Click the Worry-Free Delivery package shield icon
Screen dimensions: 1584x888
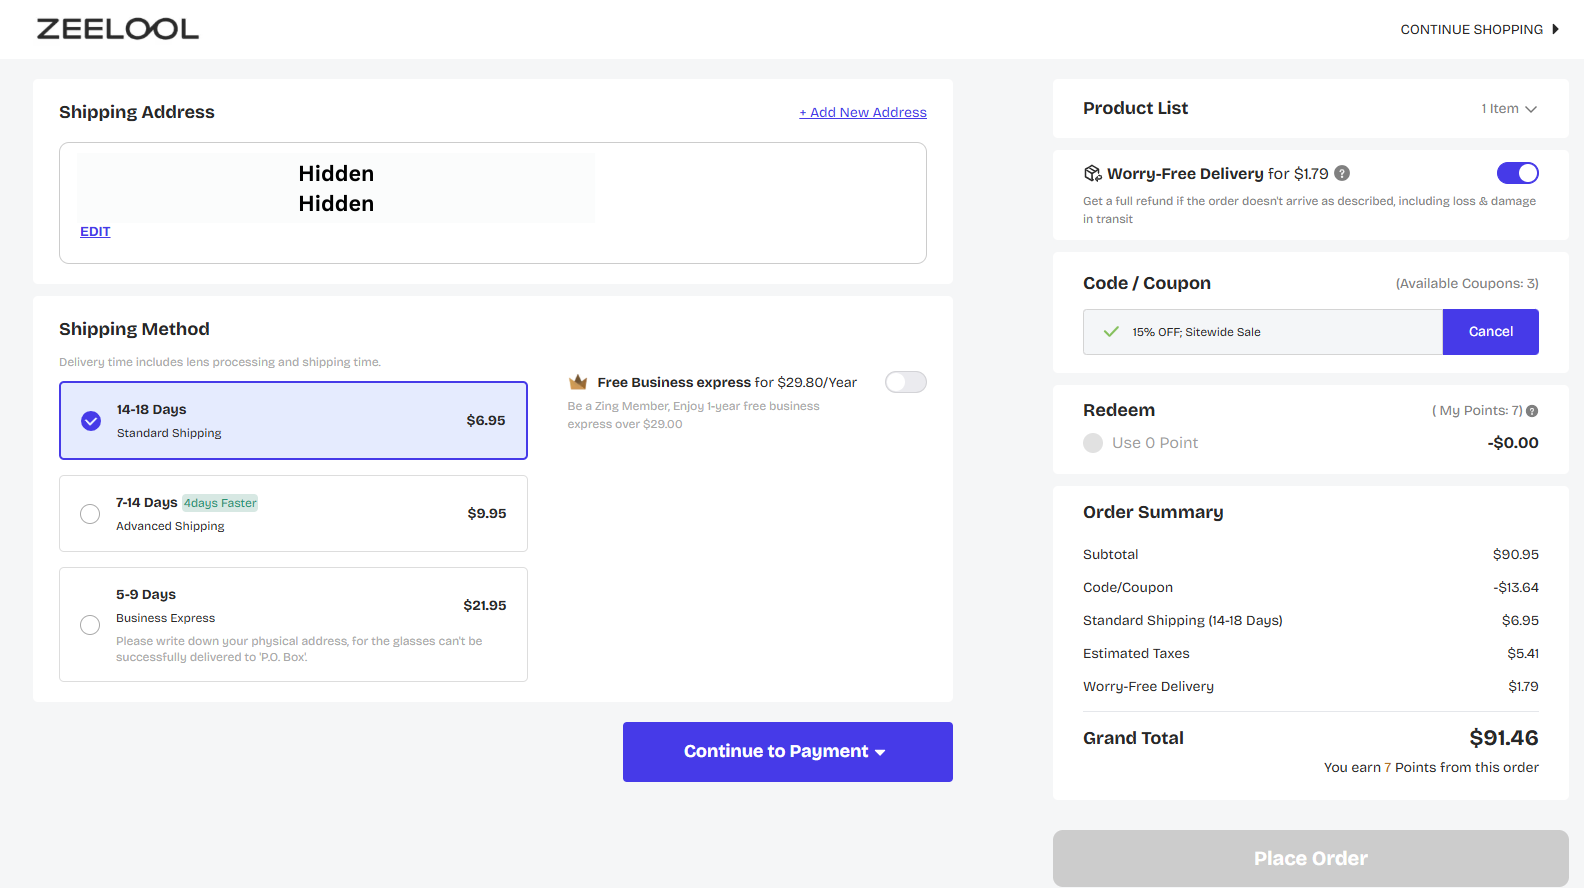pyautogui.click(x=1092, y=173)
